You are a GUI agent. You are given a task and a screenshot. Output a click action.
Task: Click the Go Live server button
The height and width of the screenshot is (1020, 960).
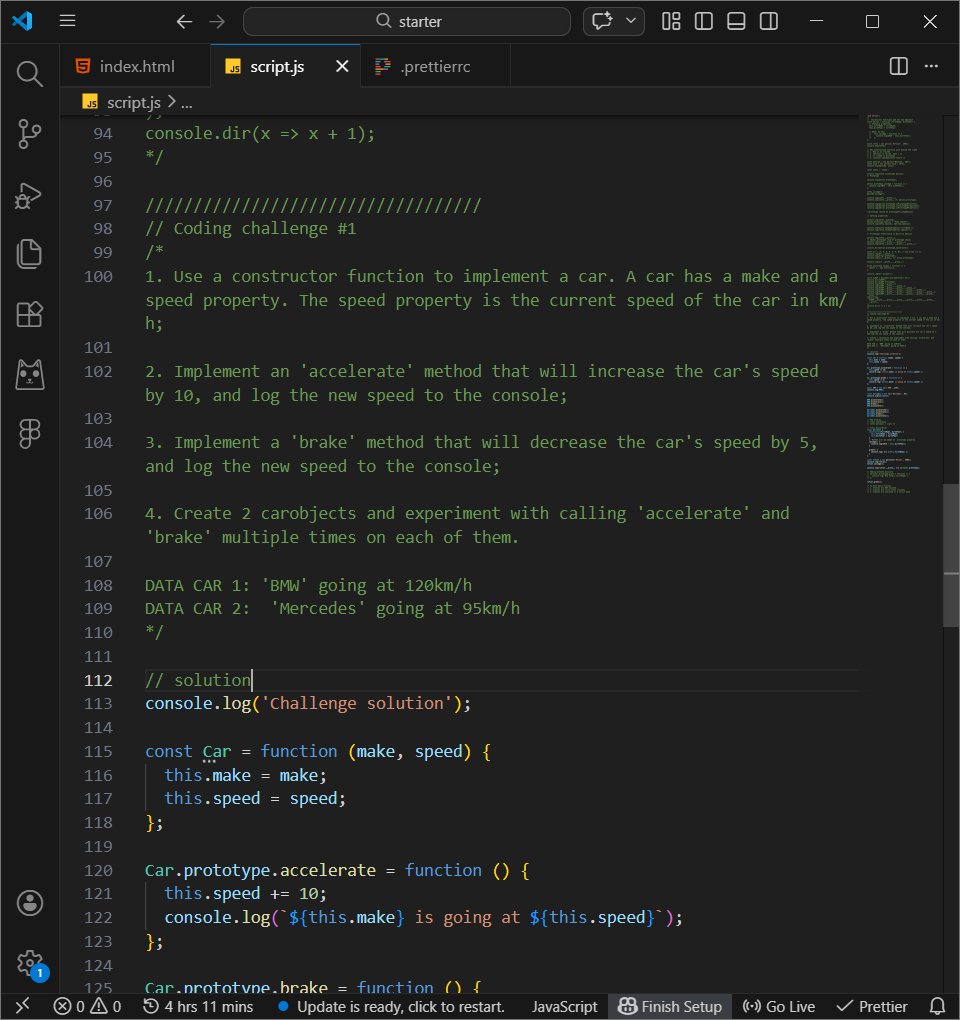(x=779, y=1006)
